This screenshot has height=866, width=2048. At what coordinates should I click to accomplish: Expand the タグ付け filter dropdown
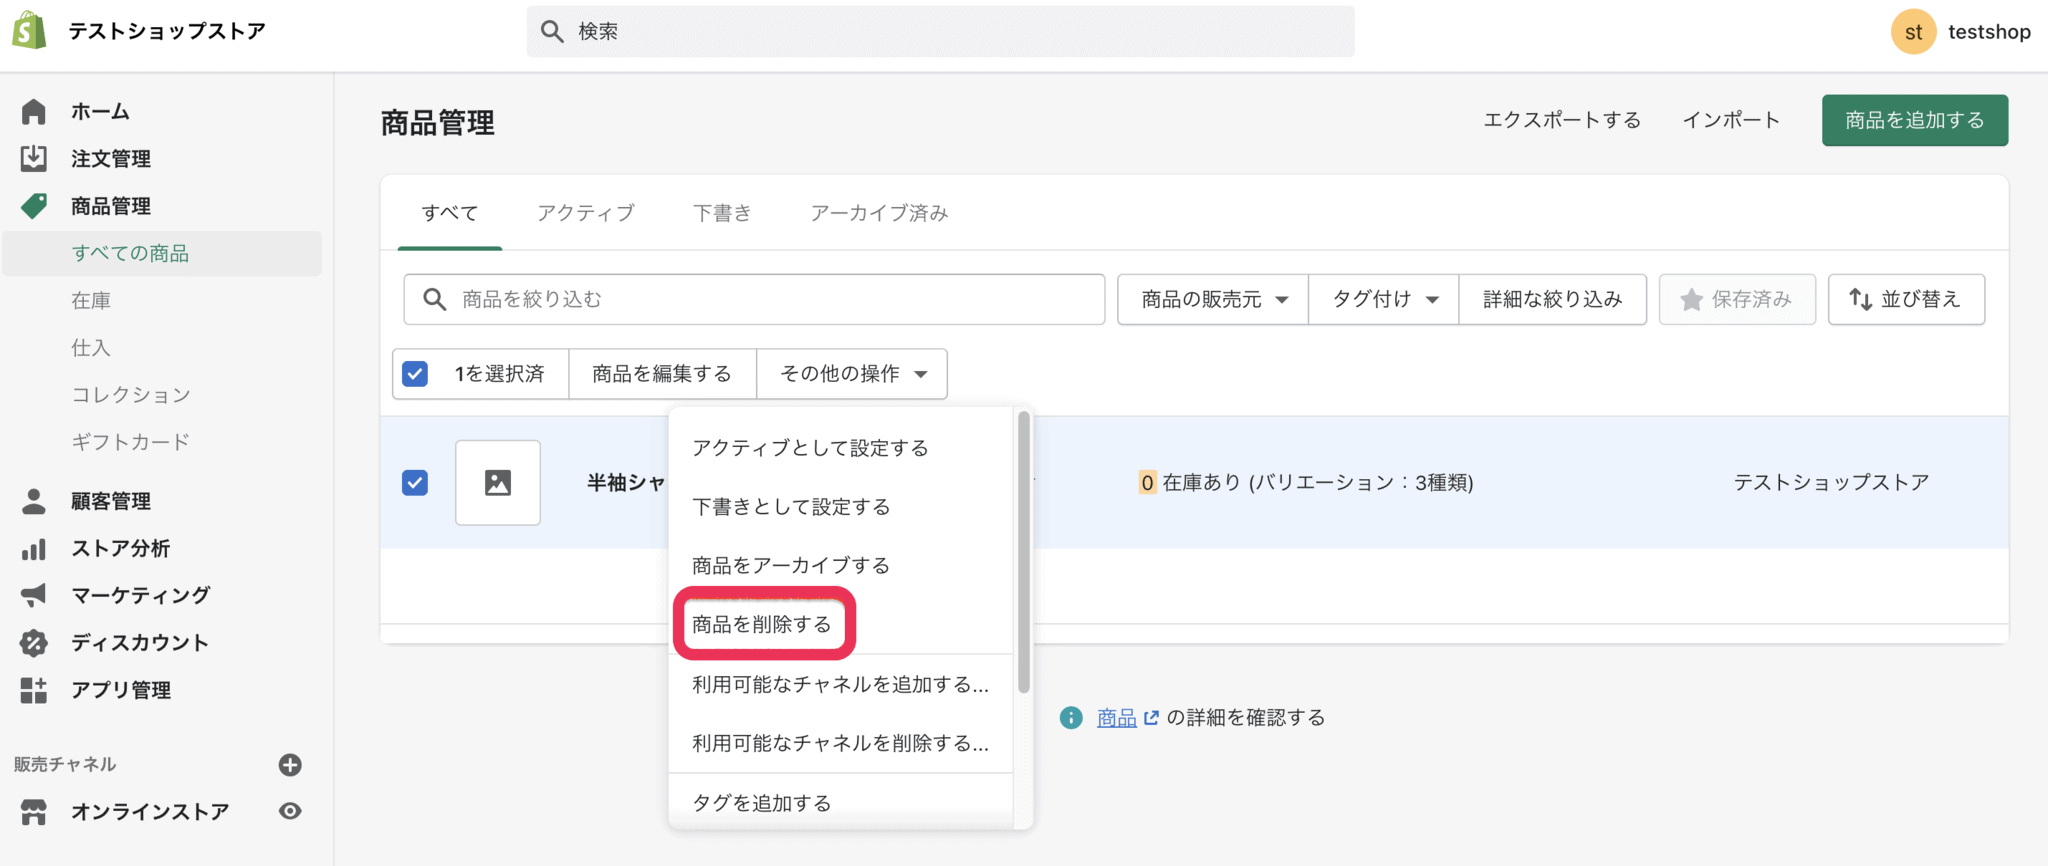(x=1384, y=299)
